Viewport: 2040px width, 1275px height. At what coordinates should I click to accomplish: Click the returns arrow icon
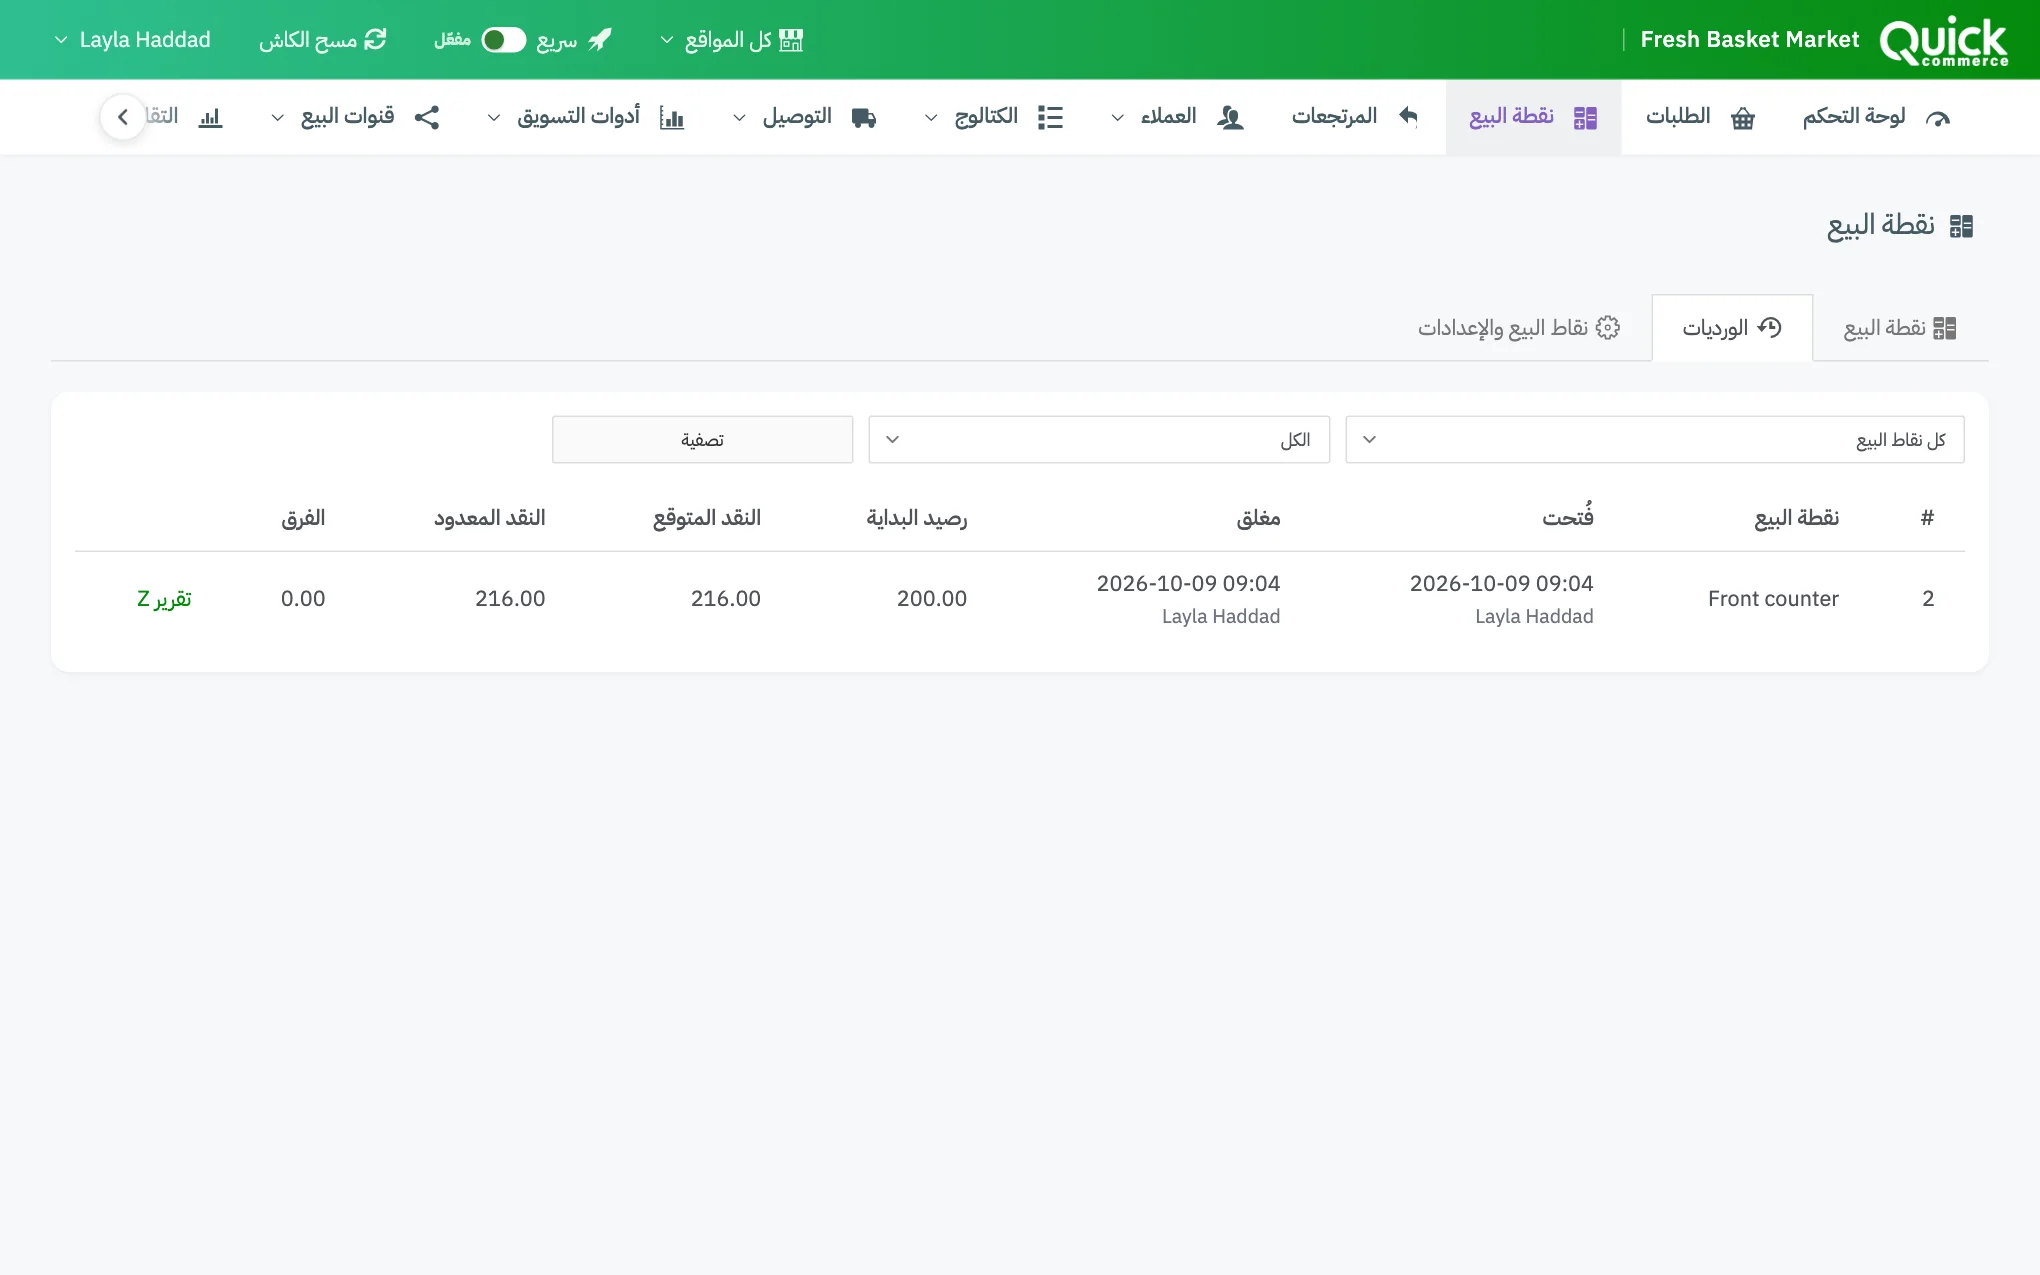(1409, 117)
